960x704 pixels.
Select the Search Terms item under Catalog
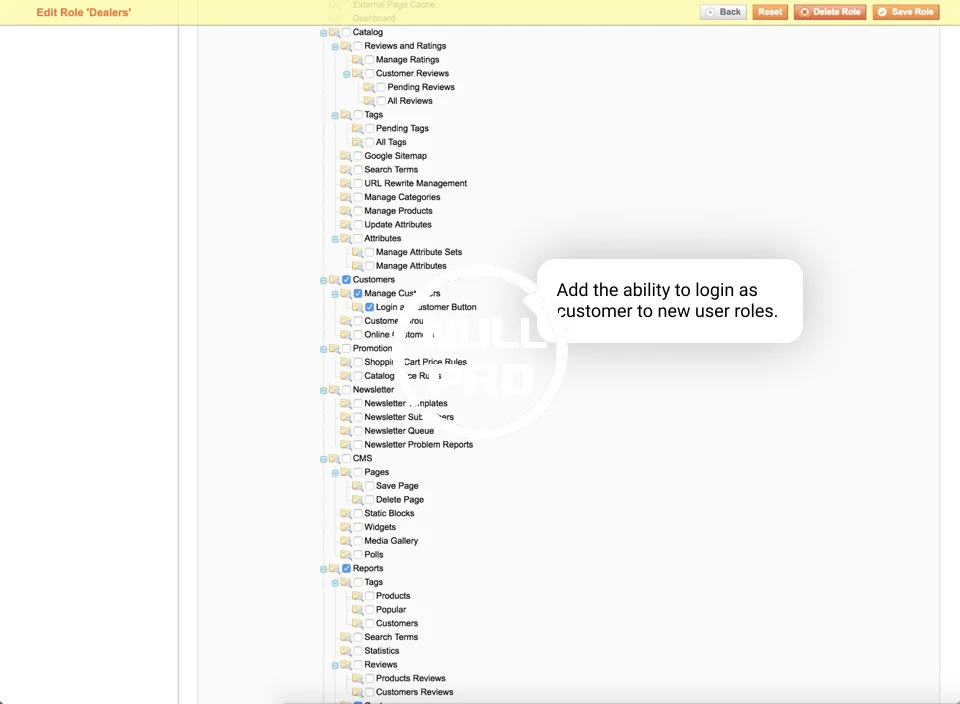click(x=391, y=170)
